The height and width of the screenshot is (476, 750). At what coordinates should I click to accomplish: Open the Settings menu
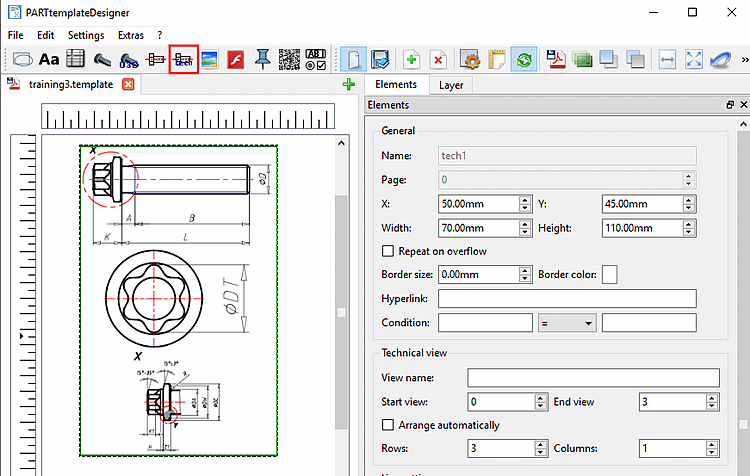pyautogui.click(x=85, y=35)
